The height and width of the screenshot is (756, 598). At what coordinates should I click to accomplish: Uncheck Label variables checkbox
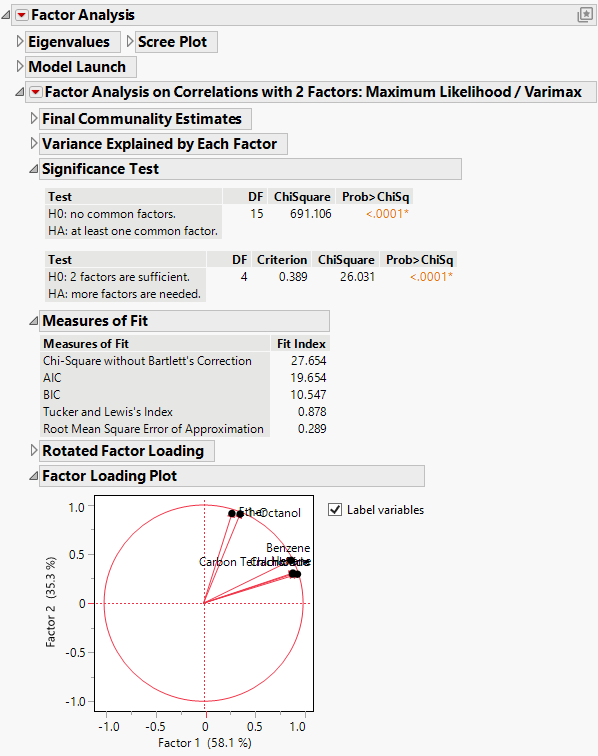[x=335, y=510]
